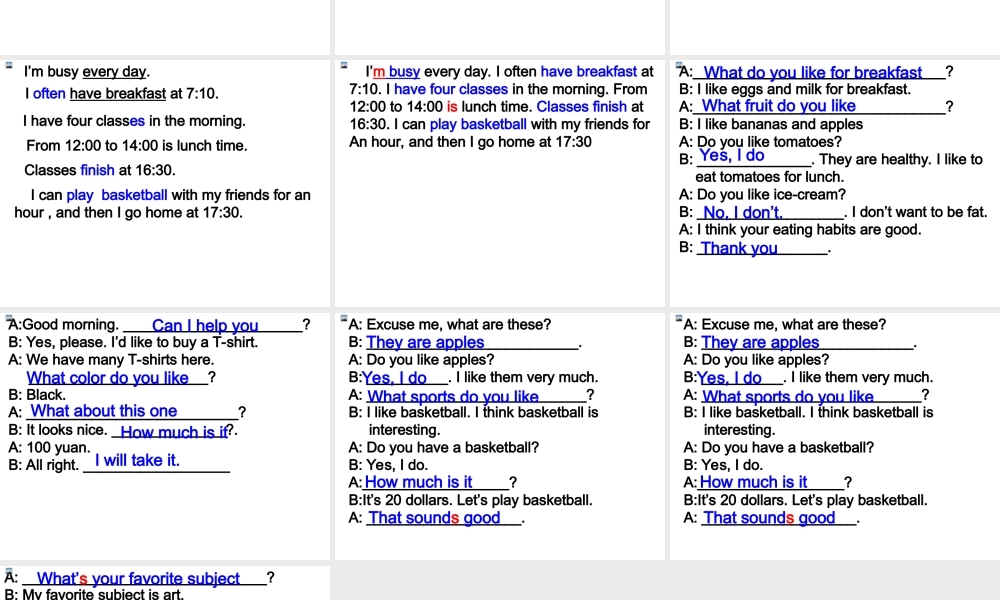Click "A: I think your eating habits are good."
1000x600 pixels.
click(x=800, y=230)
